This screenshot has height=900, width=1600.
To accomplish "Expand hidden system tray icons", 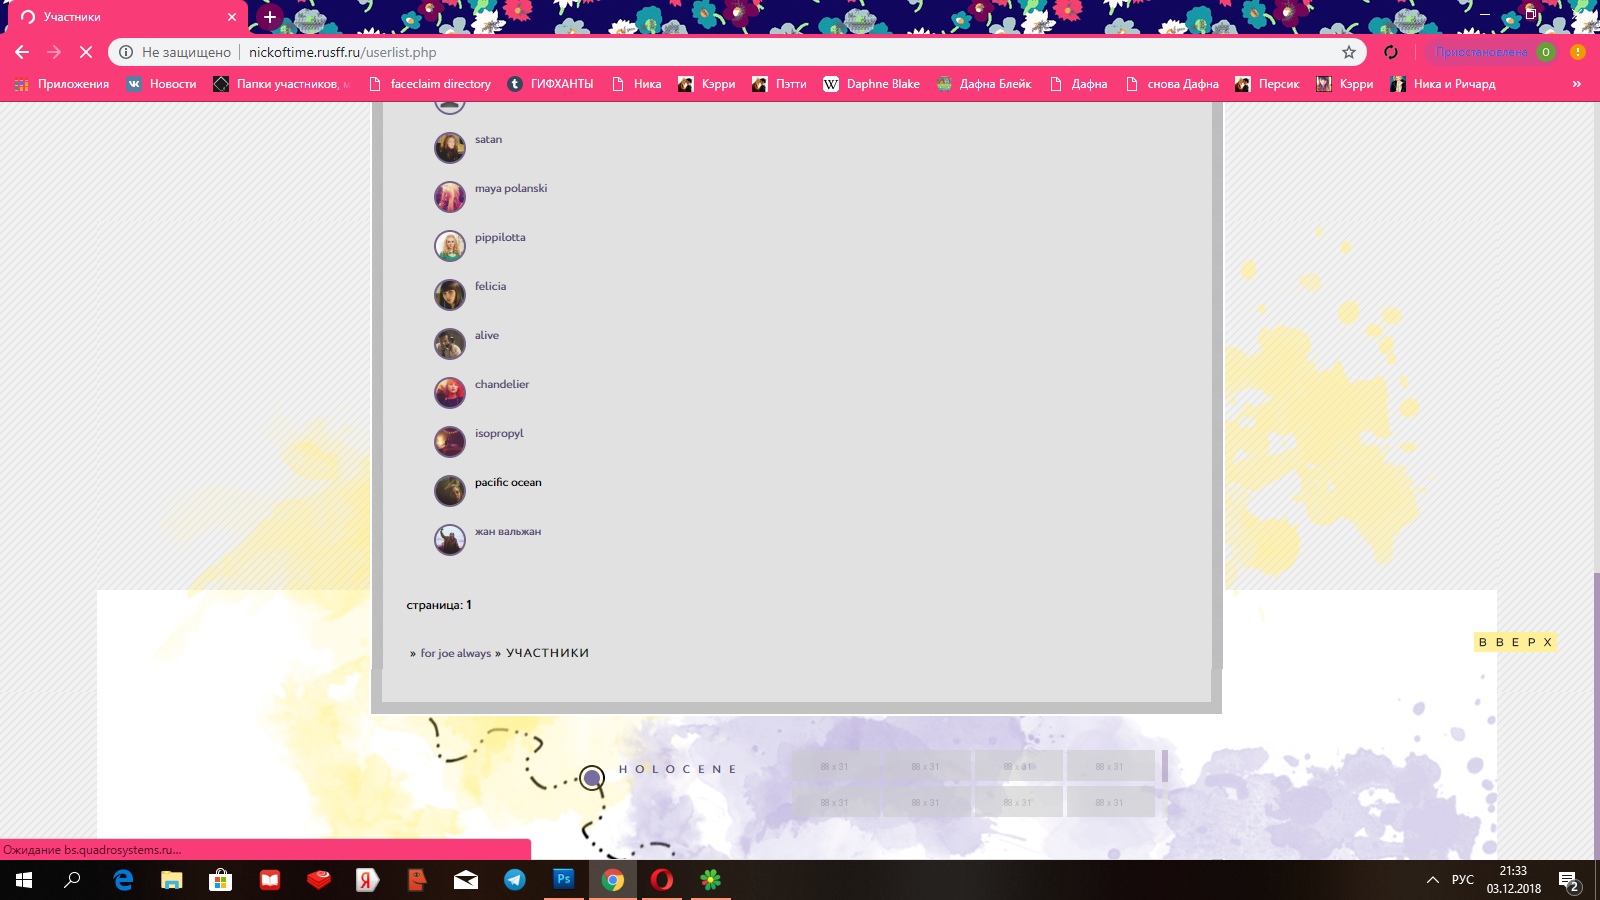I will pos(1432,880).
